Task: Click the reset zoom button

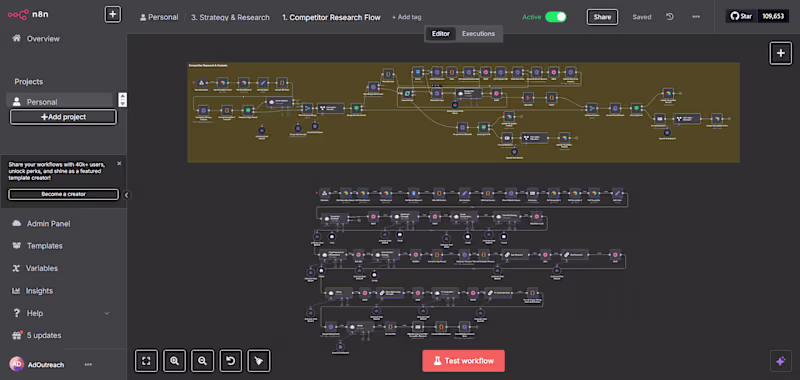Action: [x=231, y=361]
